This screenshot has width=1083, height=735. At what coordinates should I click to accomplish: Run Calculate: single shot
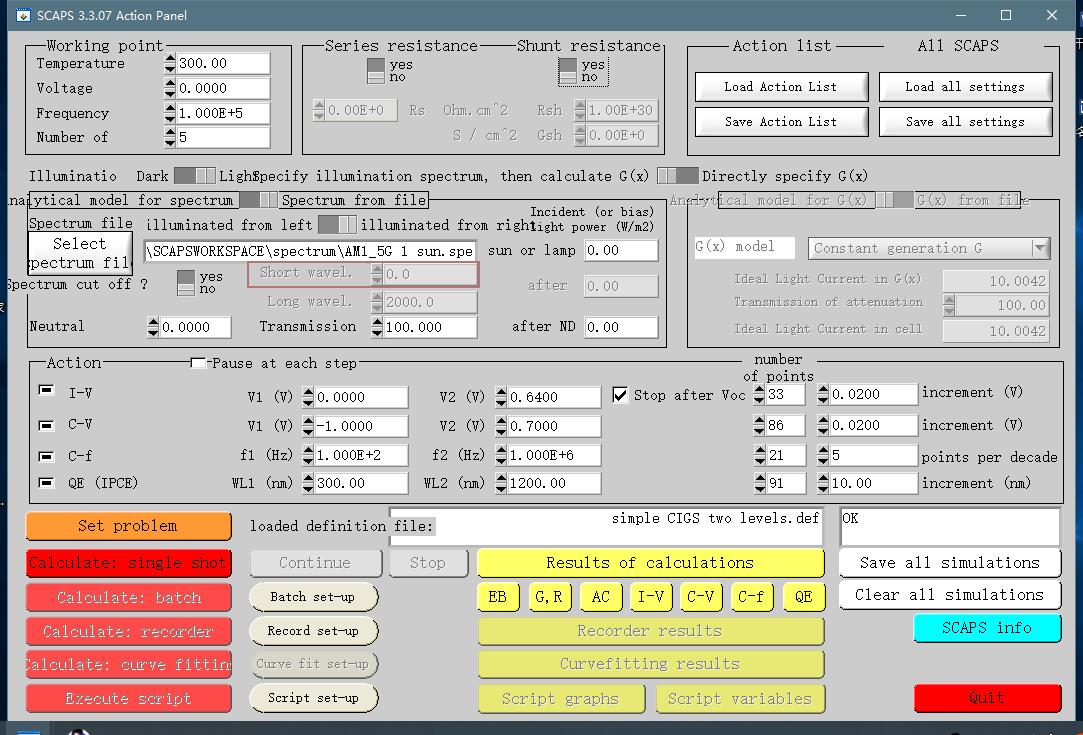click(127, 563)
